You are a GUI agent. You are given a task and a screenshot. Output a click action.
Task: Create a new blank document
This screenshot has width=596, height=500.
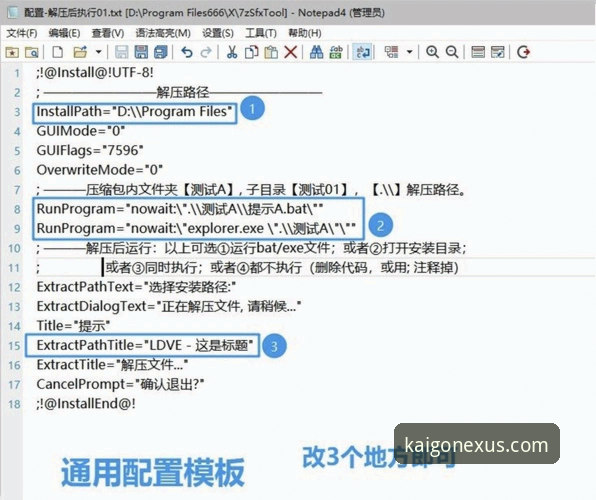pyautogui.click(x=57, y=52)
